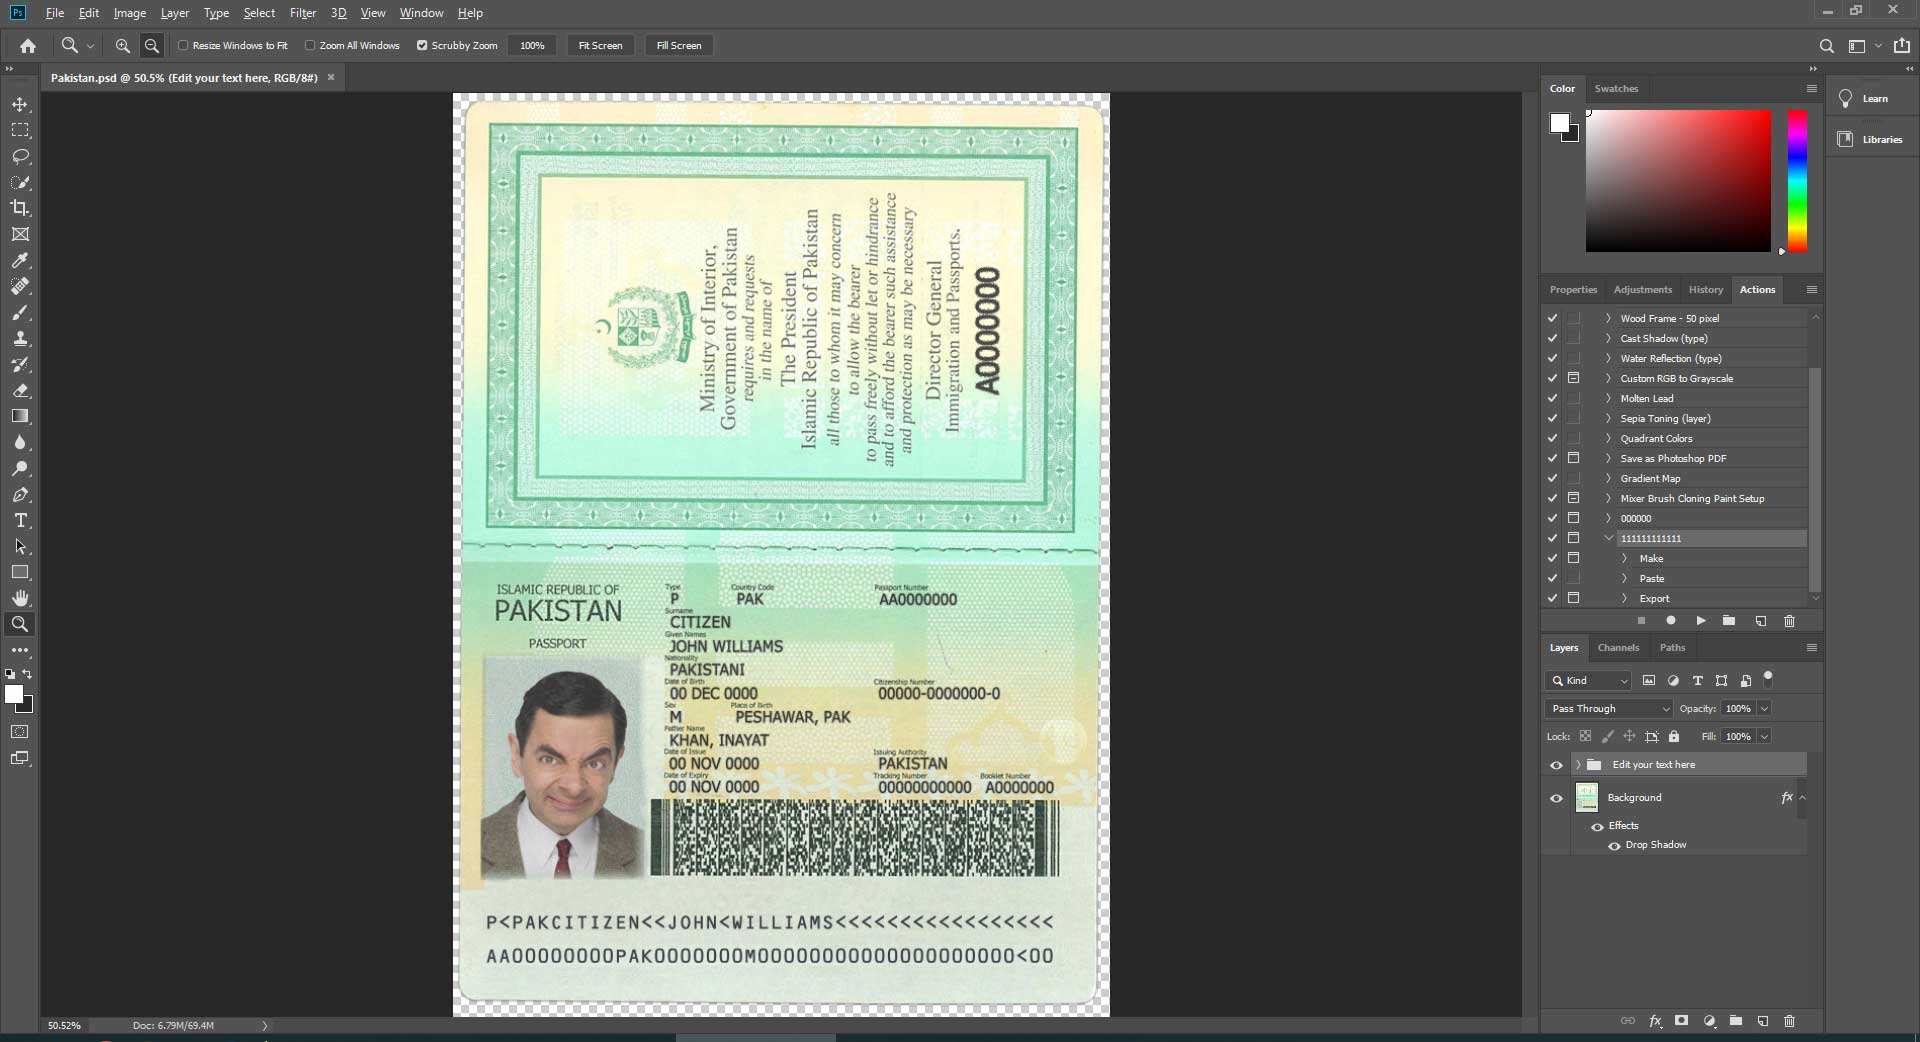
Task: Hide the Background layer
Action: (1556, 798)
